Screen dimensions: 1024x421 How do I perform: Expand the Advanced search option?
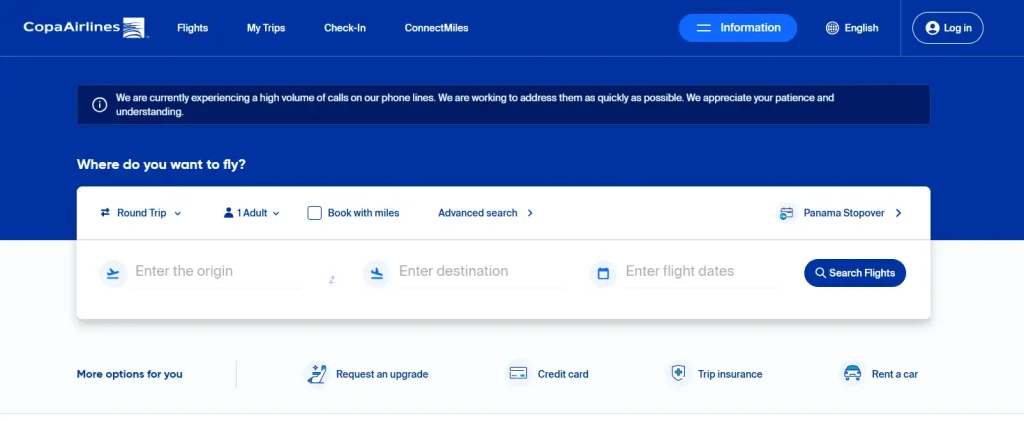pos(486,213)
